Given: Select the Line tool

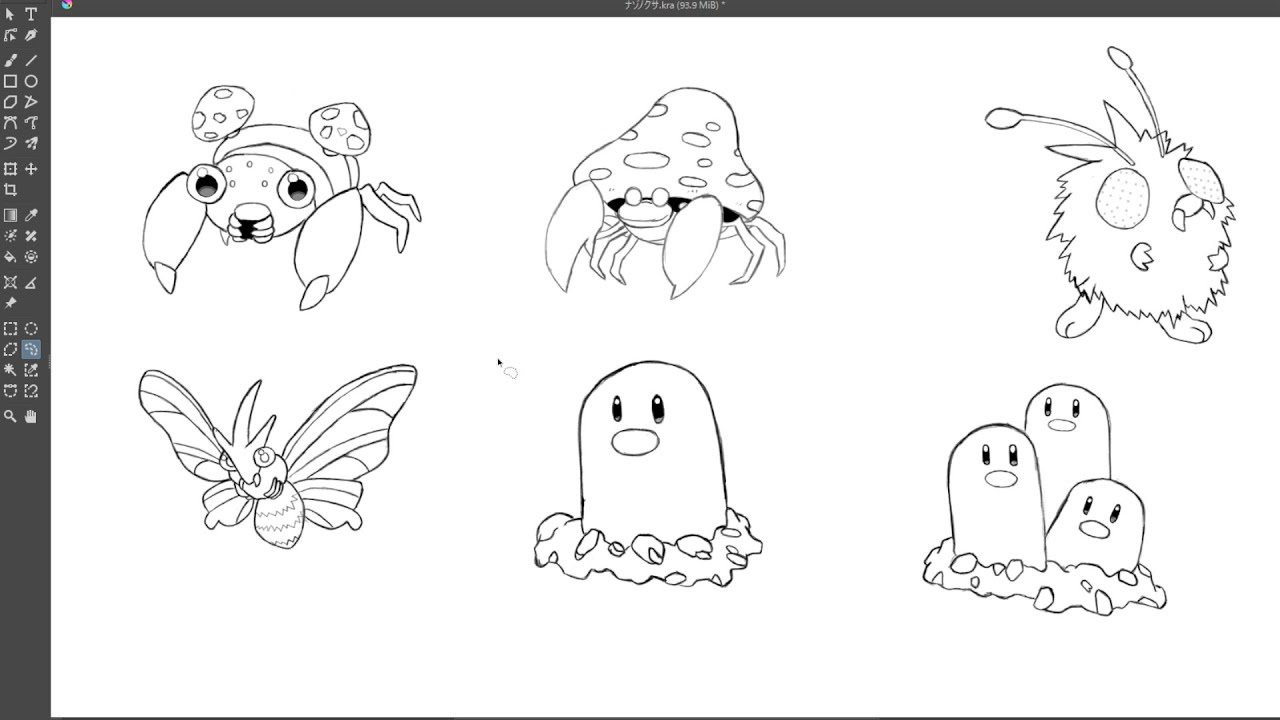Looking at the screenshot, I should 31,60.
